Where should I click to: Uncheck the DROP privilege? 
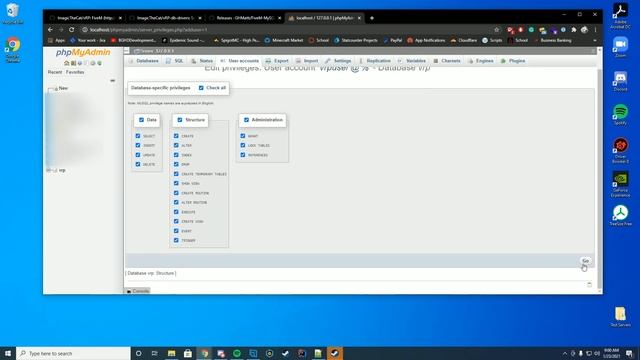click(x=176, y=164)
